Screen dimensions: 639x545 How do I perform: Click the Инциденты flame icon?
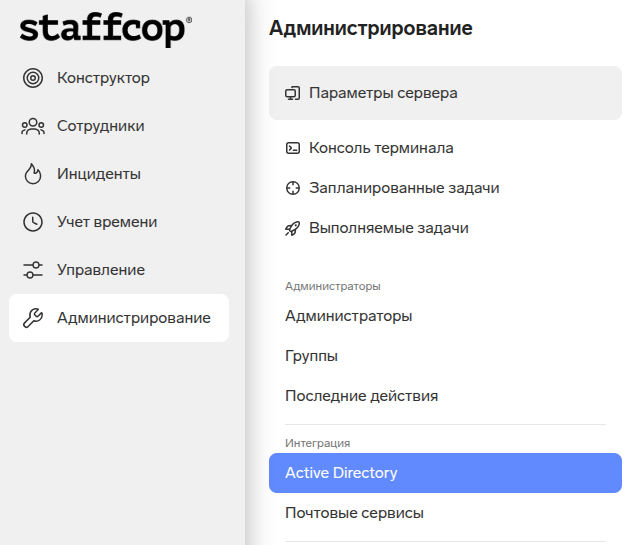click(x=33, y=174)
